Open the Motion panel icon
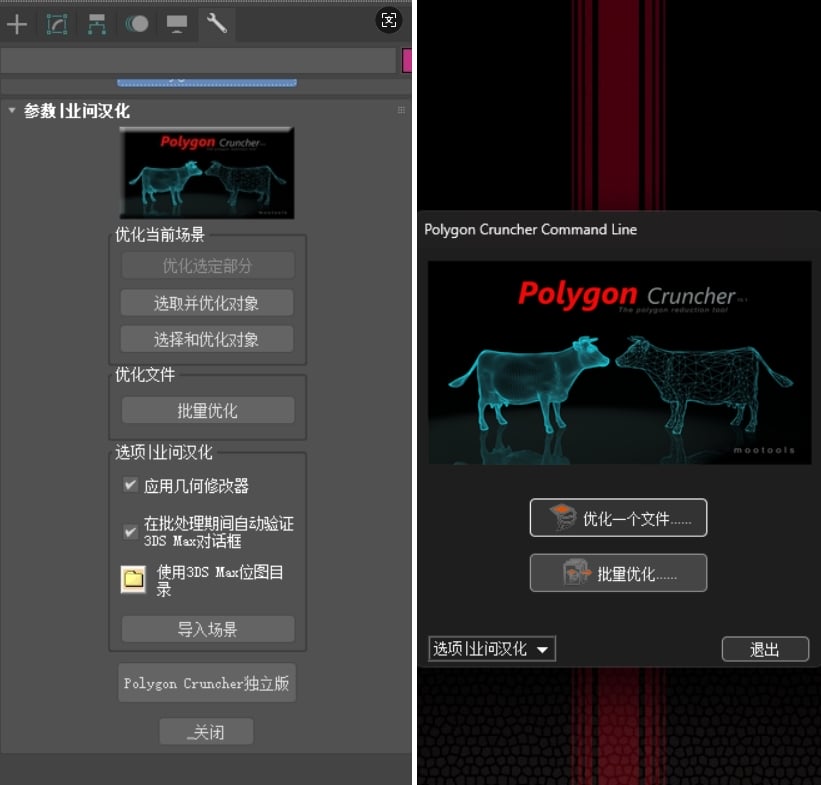Image resolution: width=821 pixels, height=785 pixels. point(137,23)
